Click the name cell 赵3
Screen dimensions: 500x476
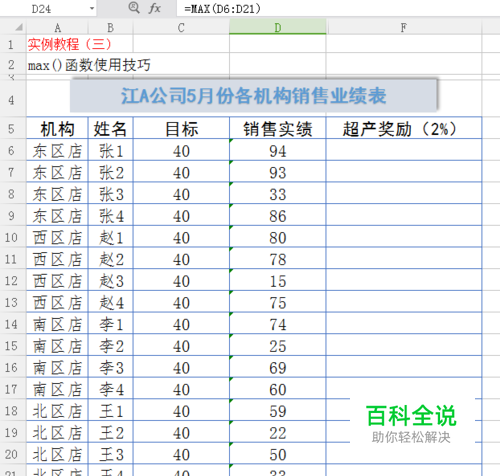tap(111, 281)
